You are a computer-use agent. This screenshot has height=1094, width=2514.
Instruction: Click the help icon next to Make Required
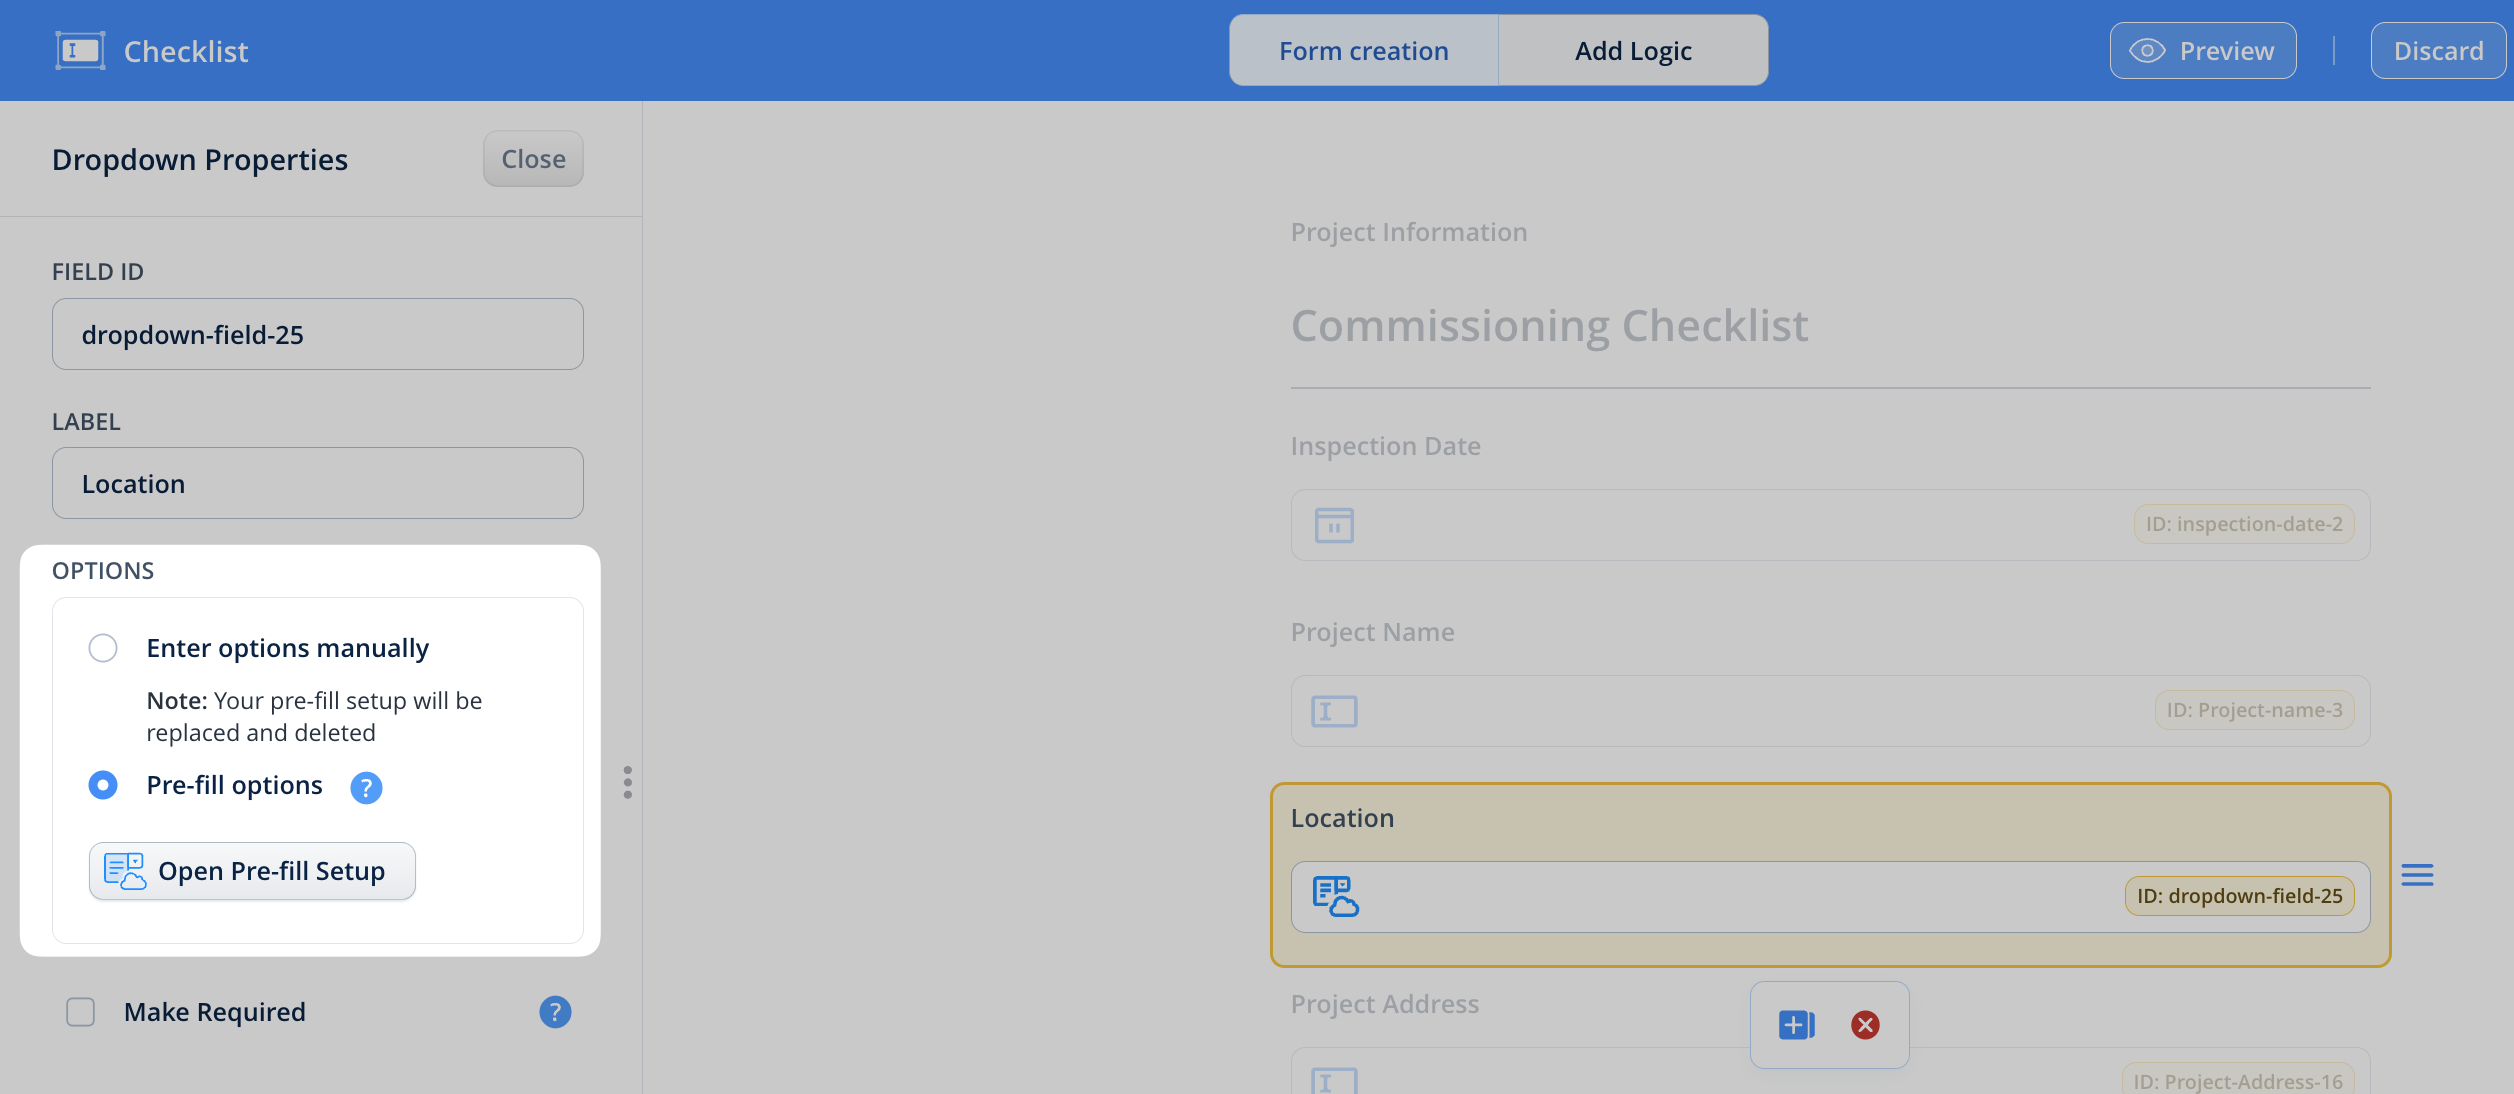(x=555, y=1012)
